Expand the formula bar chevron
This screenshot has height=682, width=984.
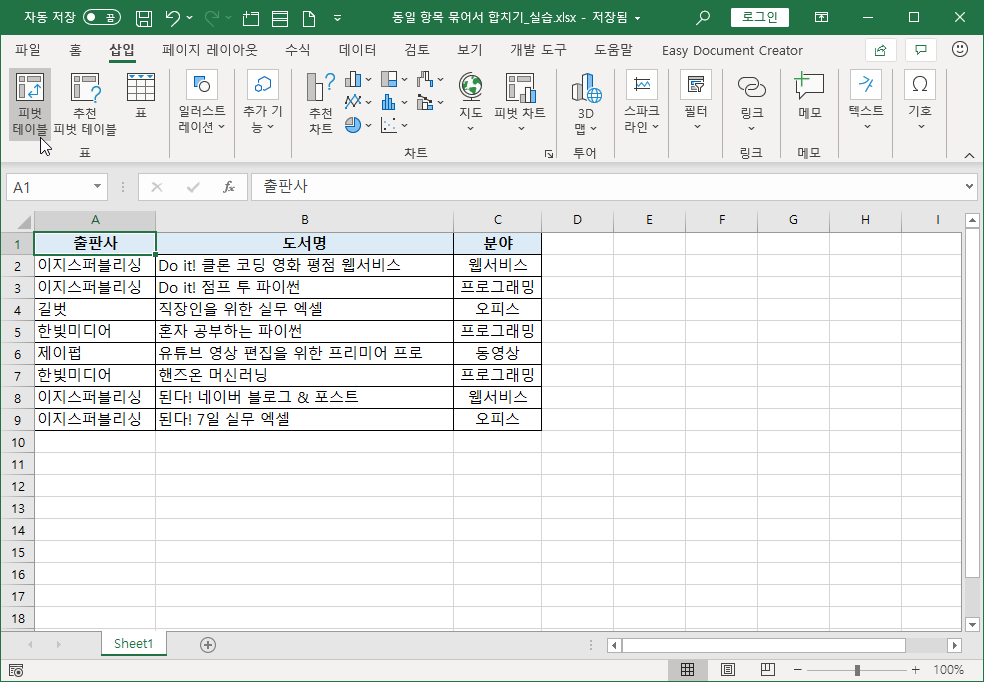970,186
